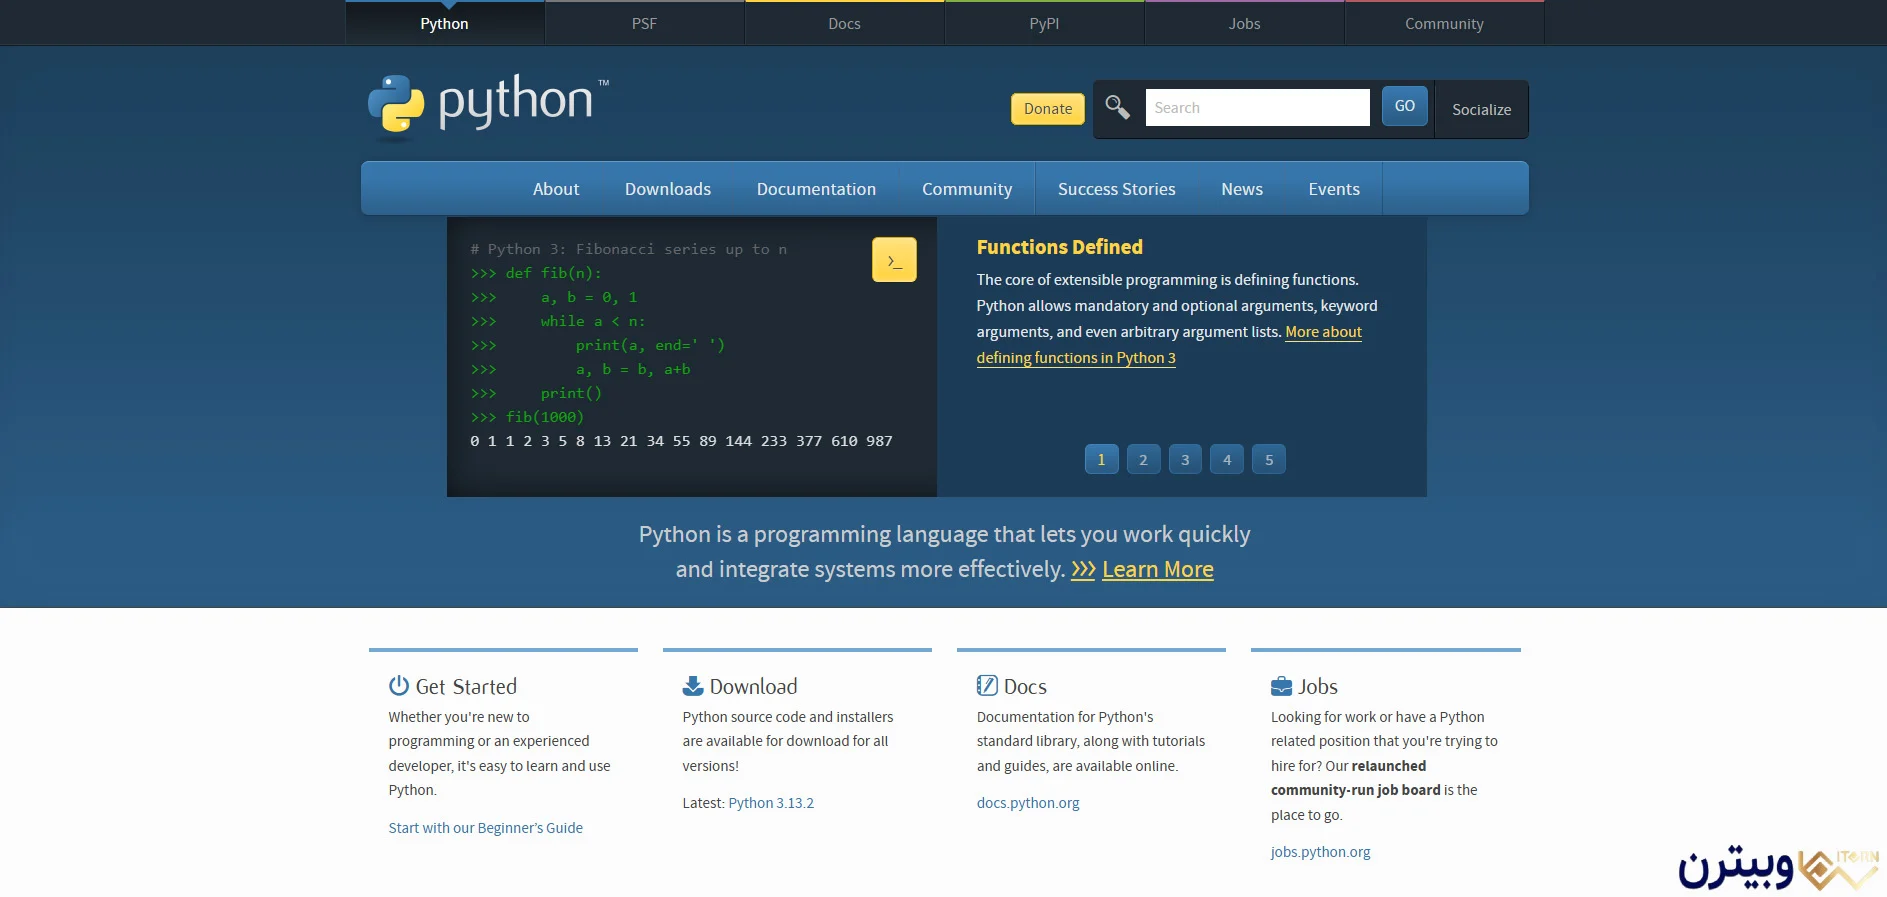Open the Documentation menu
The image size is (1887, 897).
click(x=816, y=189)
